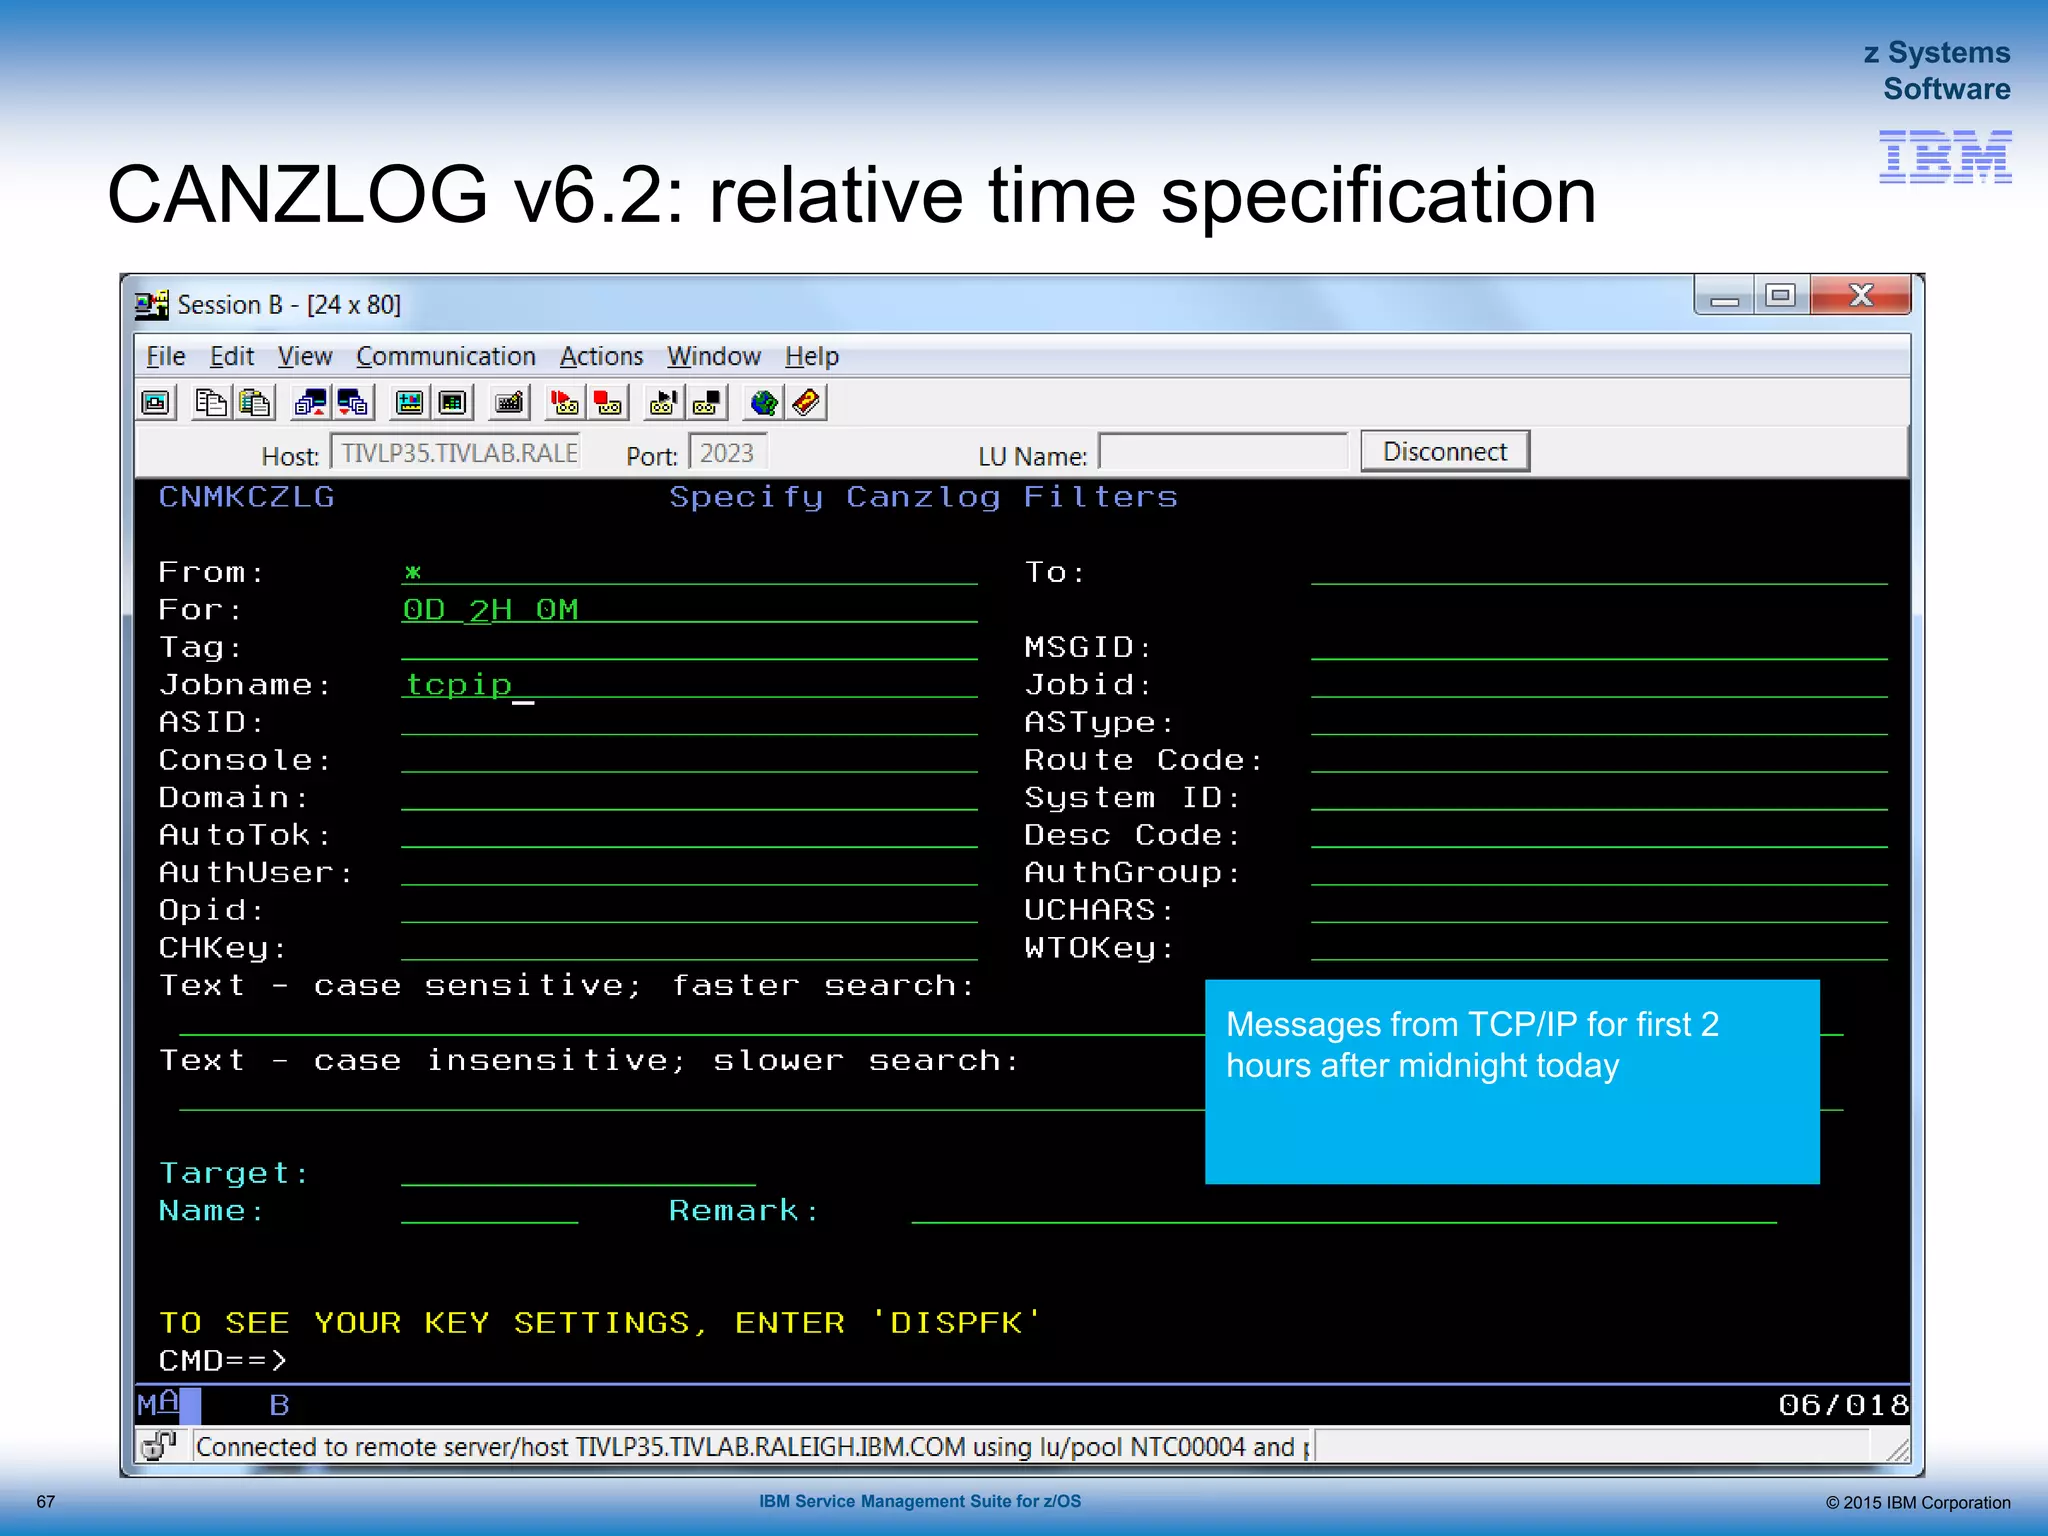Viewport: 2048px width, 1536px height.
Task: Click the From field containing asterisk
Action: pos(689,572)
